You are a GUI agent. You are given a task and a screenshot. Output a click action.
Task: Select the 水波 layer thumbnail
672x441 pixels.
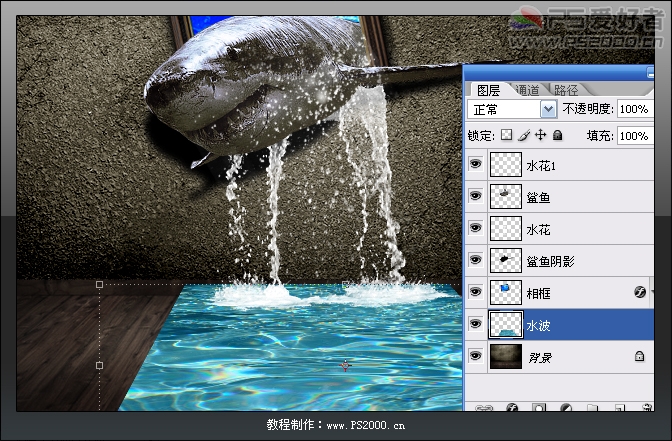click(x=506, y=324)
